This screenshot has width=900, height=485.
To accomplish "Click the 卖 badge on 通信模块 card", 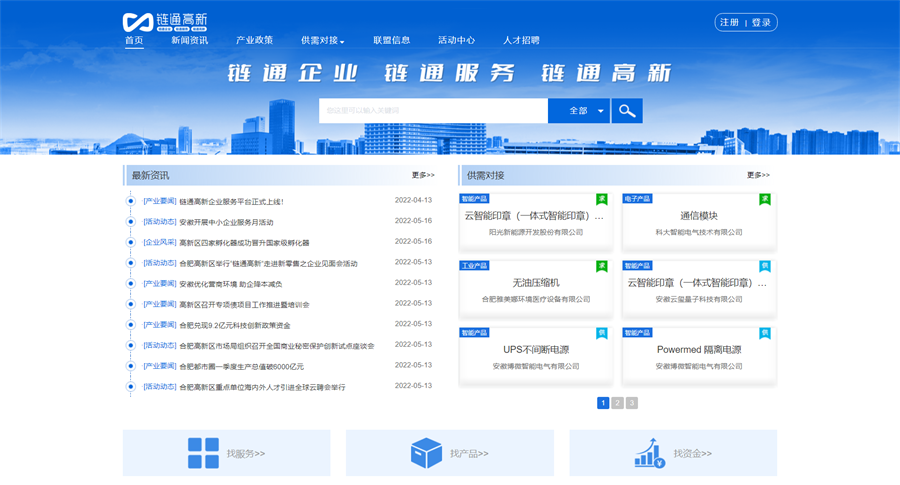I will (x=765, y=199).
